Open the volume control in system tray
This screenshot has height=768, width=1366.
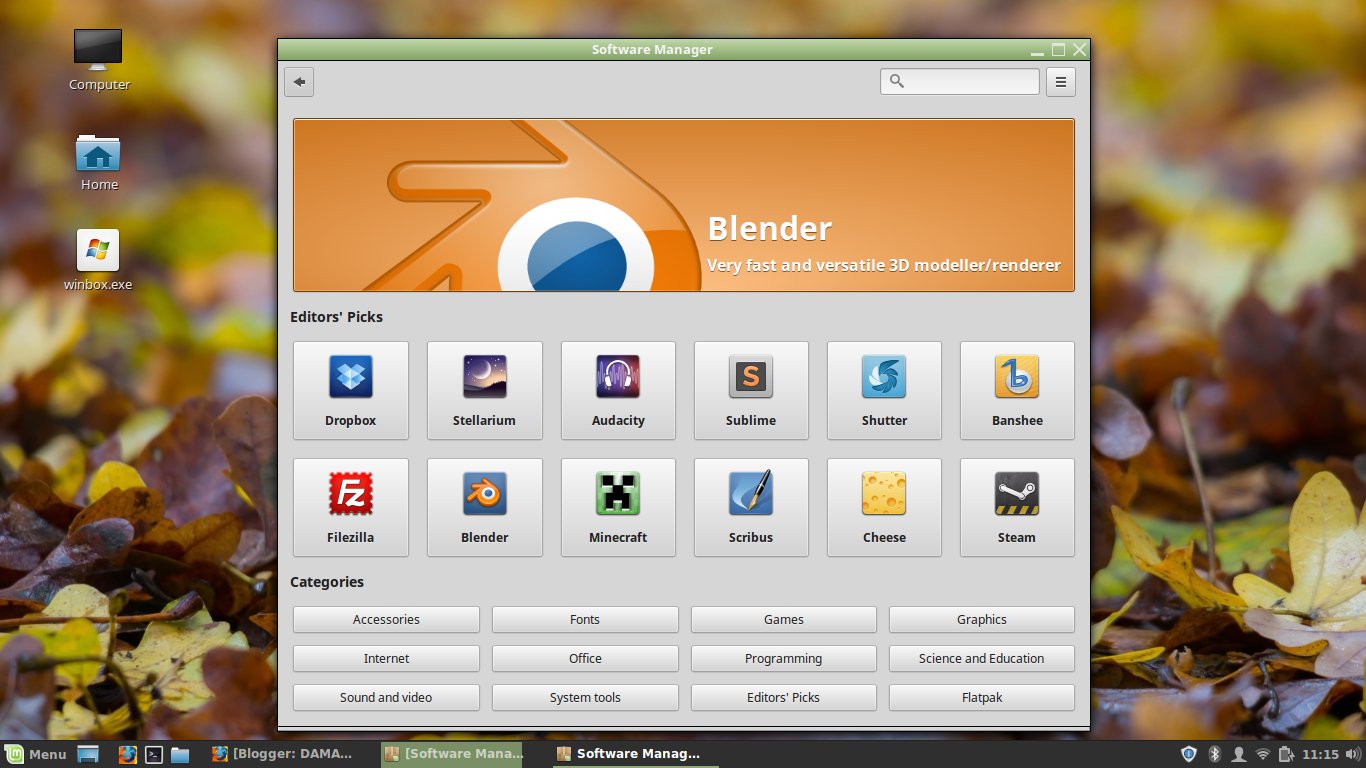point(1354,754)
